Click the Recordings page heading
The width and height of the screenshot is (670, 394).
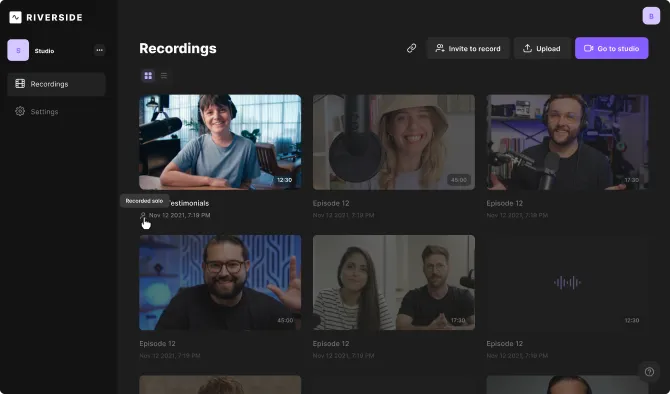[178, 48]
